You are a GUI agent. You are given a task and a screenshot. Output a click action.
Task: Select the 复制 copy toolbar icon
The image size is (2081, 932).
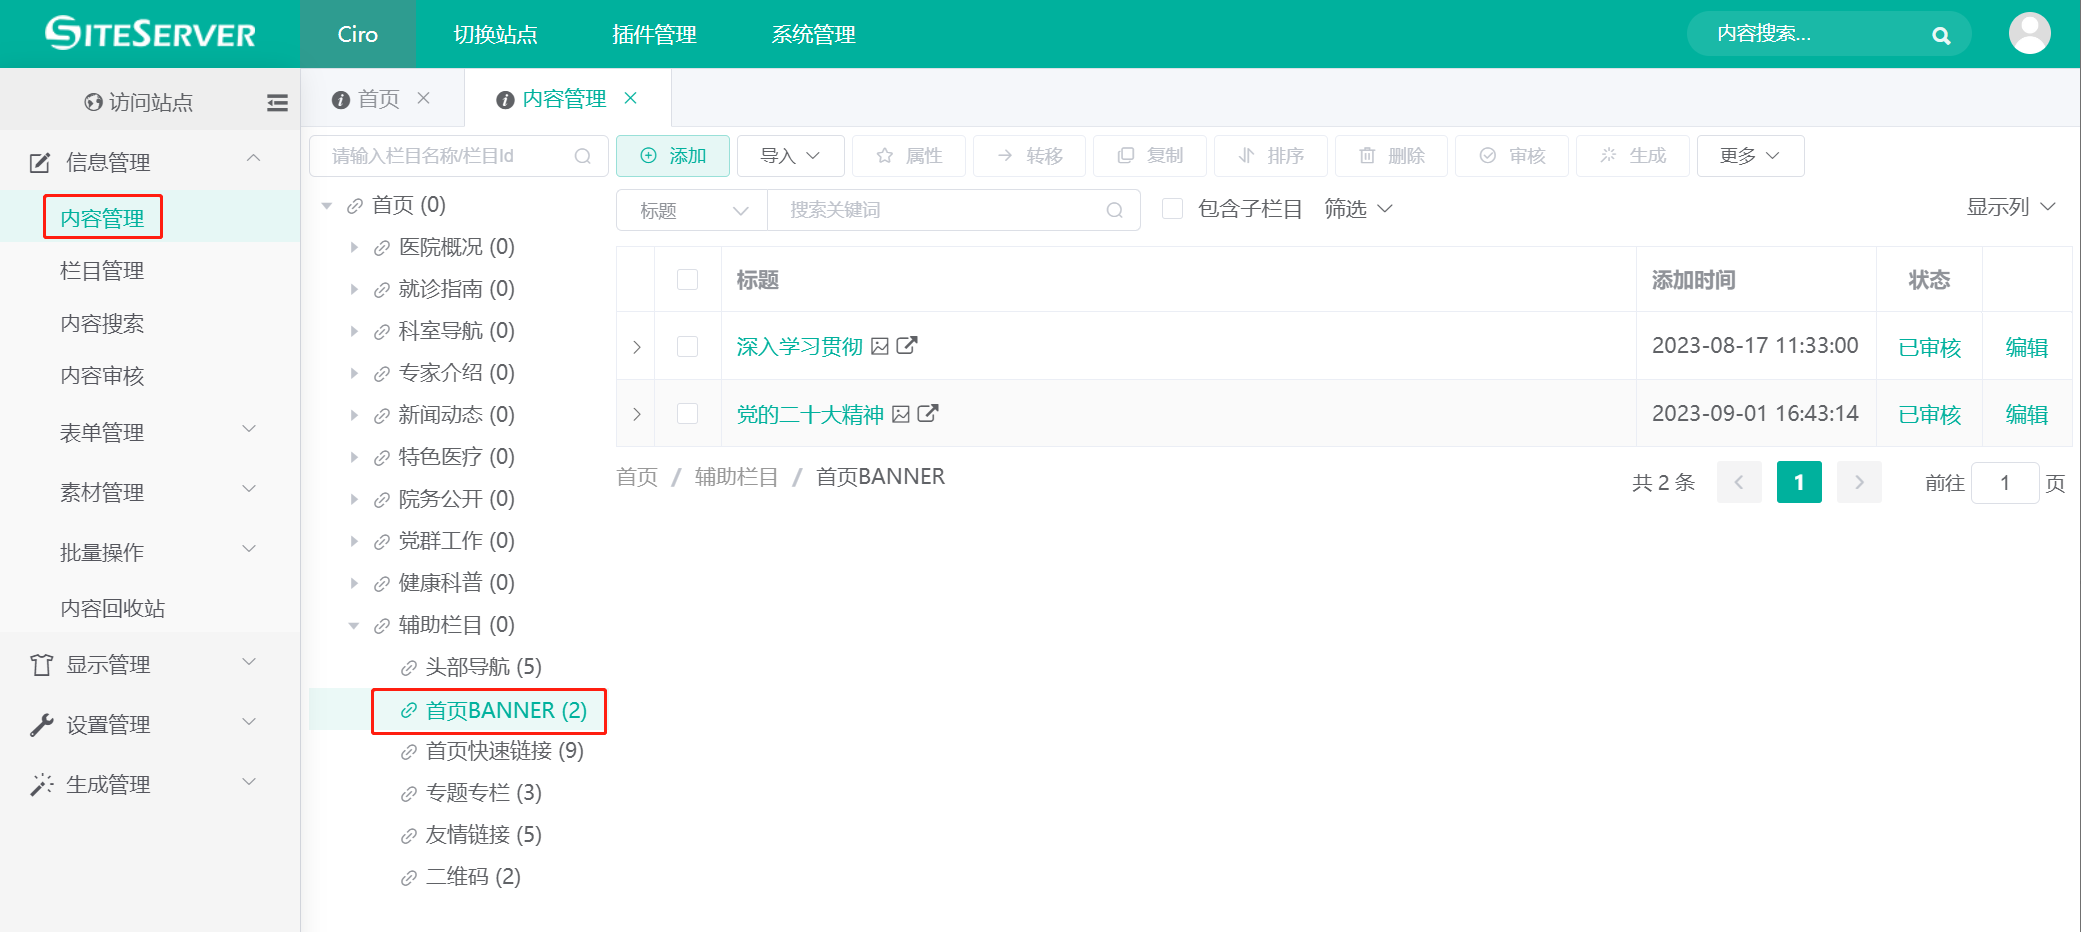tap(1149, 156)
